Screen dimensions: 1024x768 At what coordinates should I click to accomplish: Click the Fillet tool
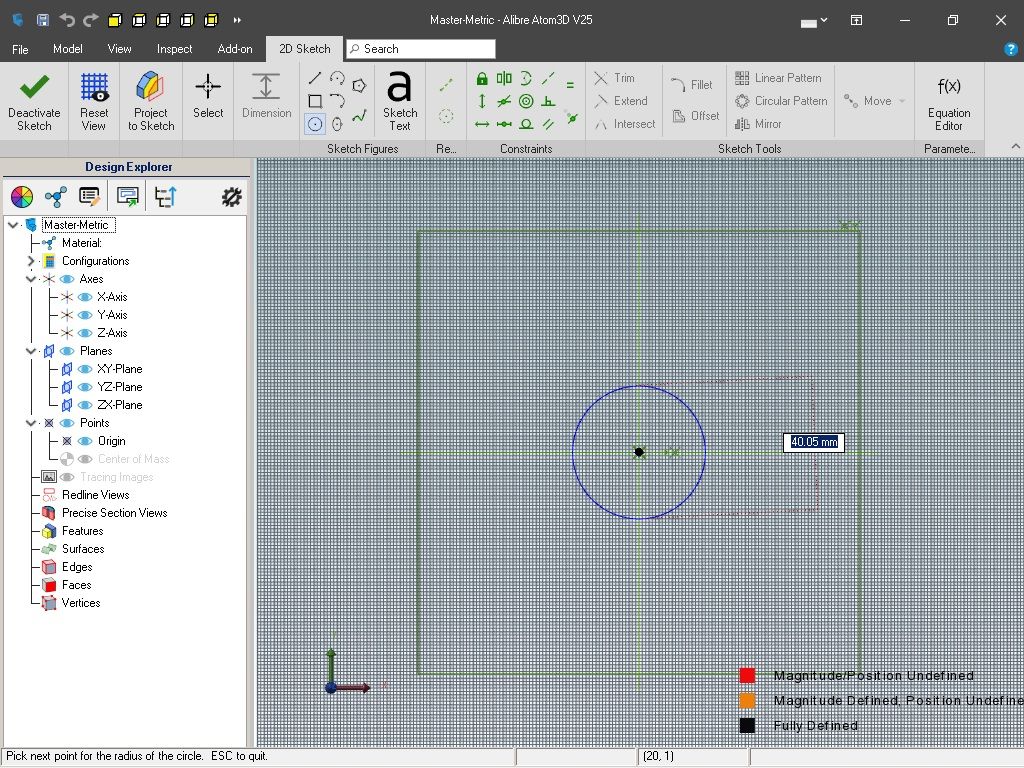692,85
